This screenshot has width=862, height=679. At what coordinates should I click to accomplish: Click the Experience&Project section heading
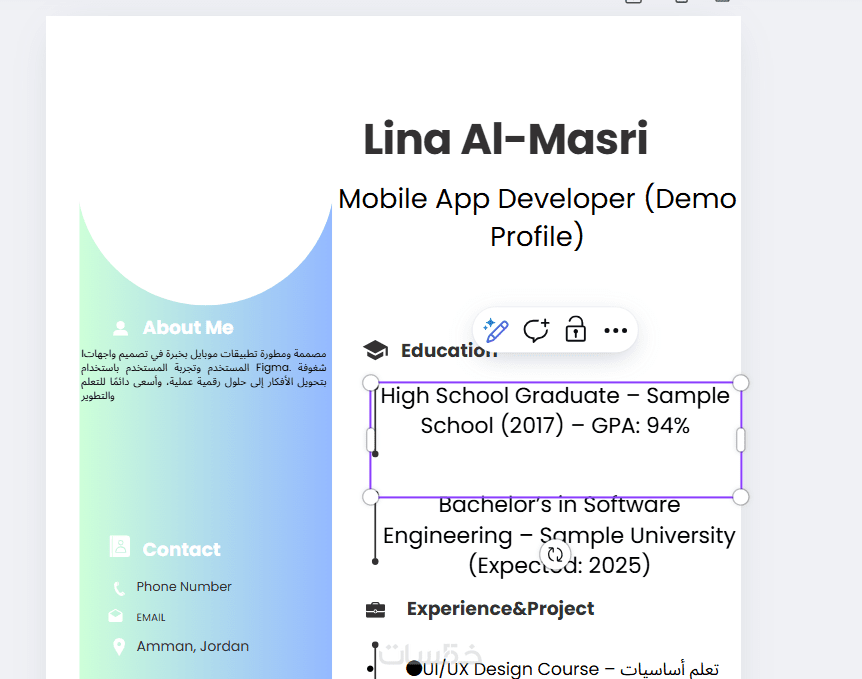coord(500,609)
